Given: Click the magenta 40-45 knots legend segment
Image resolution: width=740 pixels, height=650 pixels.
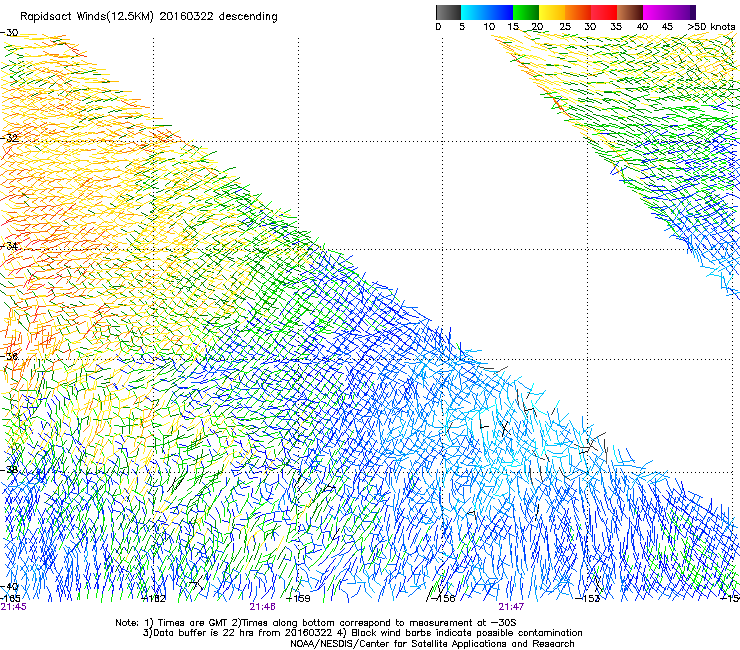Looking at the screenshot, I should click(656, 12).
